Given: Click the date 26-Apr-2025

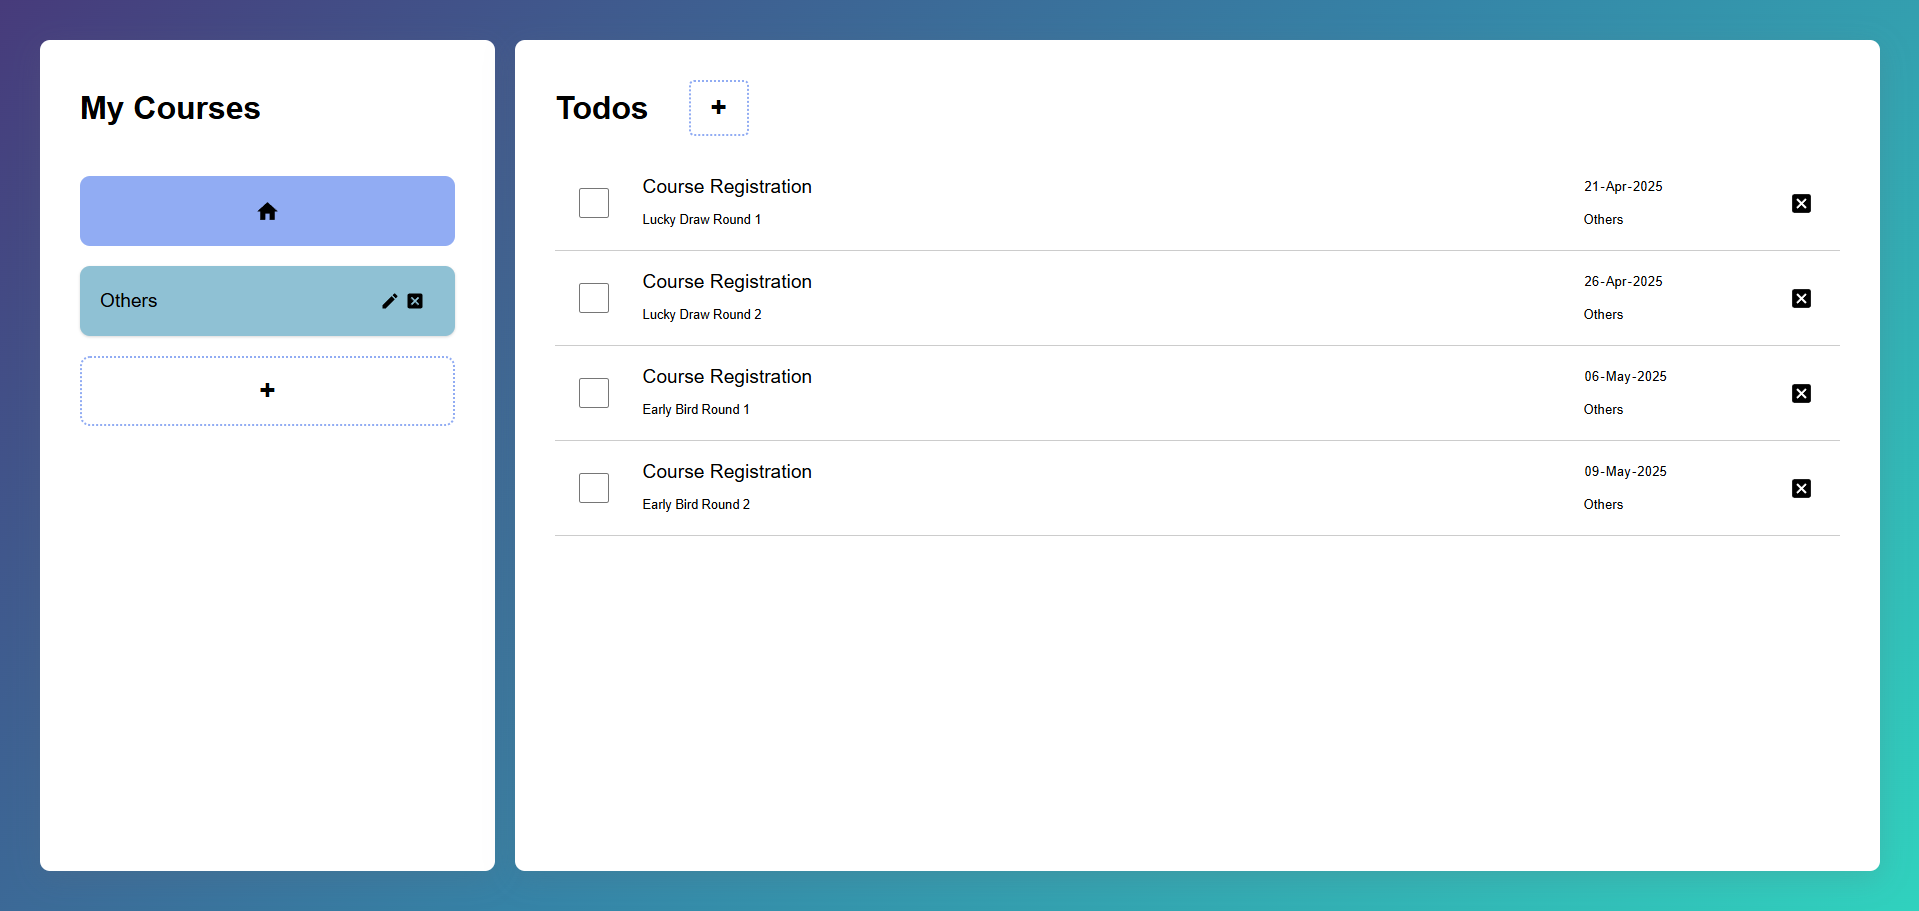Looking at the screenshot, I should [1623, 282].
